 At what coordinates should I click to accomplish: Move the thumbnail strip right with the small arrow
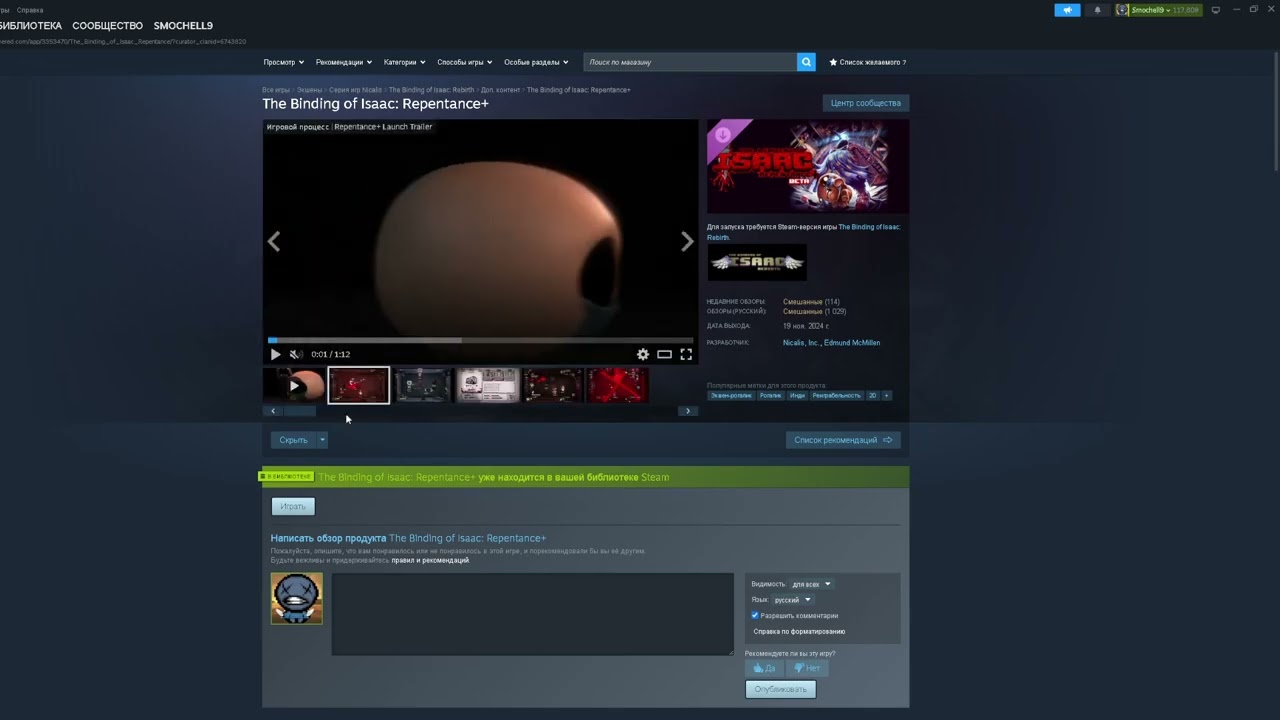(688, 411)
